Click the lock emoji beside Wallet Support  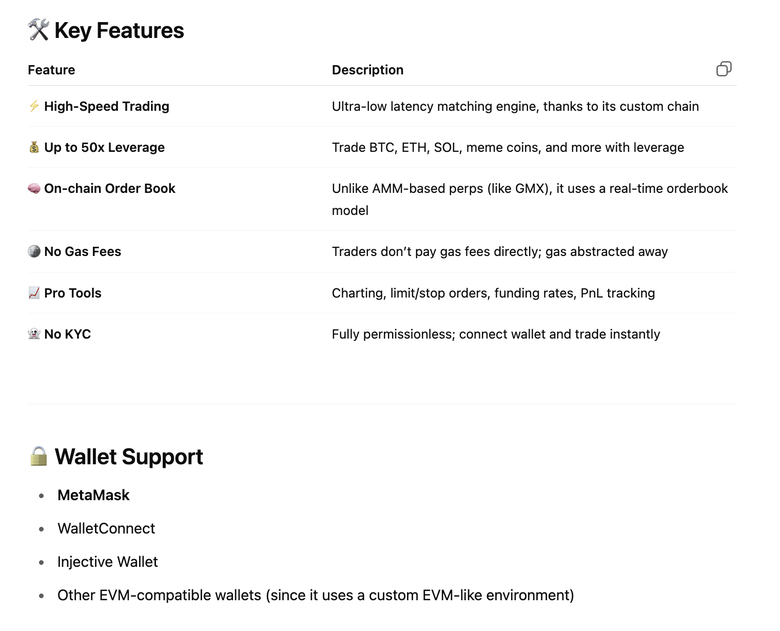click(x=38, y=457)
